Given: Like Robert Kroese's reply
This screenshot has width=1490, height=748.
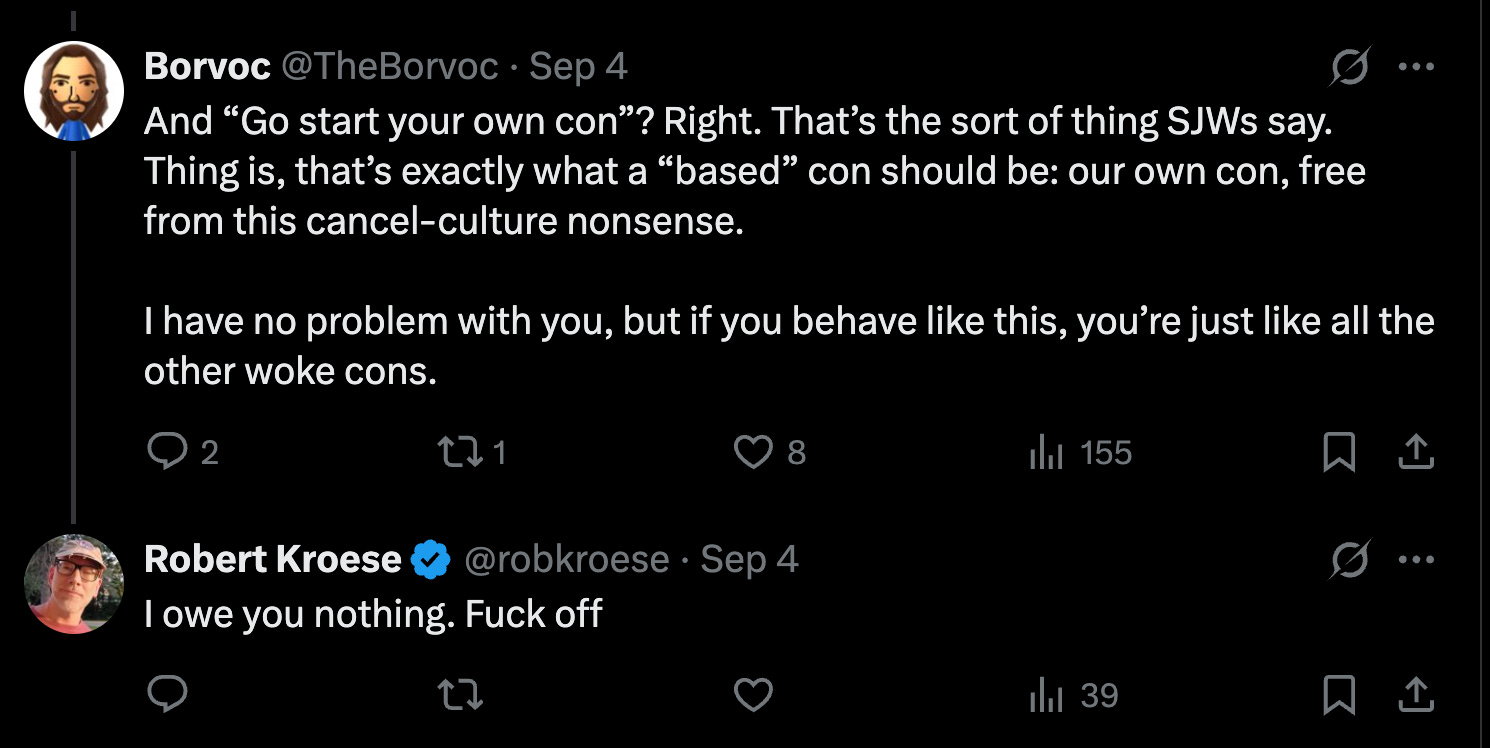Looking at the screenshot, I should coord(752,695).
